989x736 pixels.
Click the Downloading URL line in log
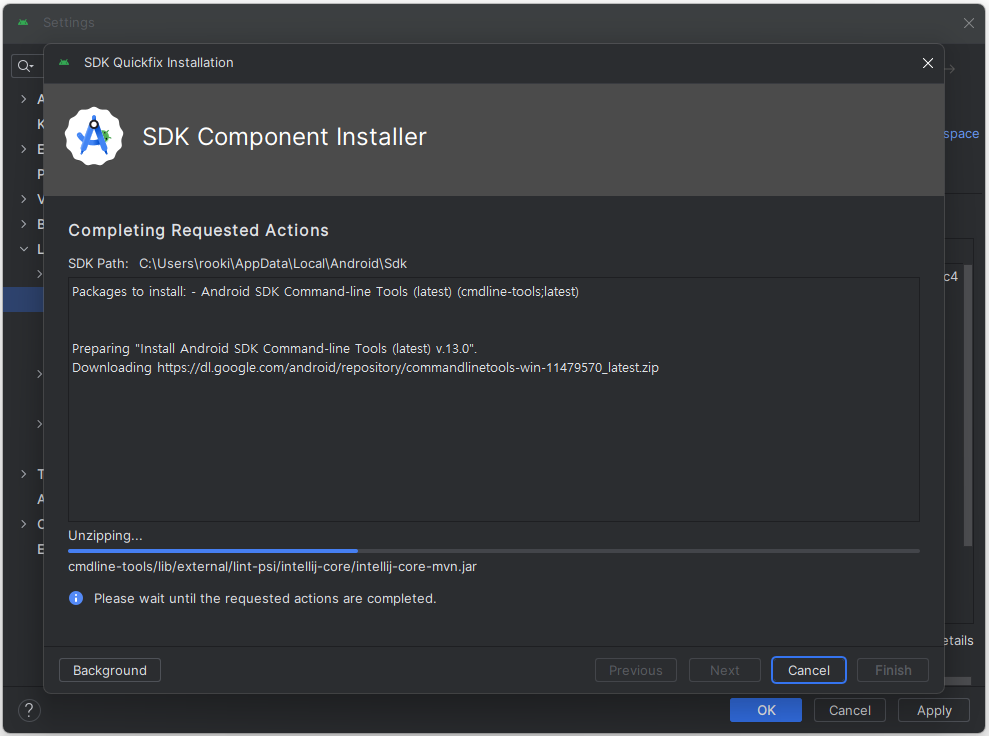(365, 368)
